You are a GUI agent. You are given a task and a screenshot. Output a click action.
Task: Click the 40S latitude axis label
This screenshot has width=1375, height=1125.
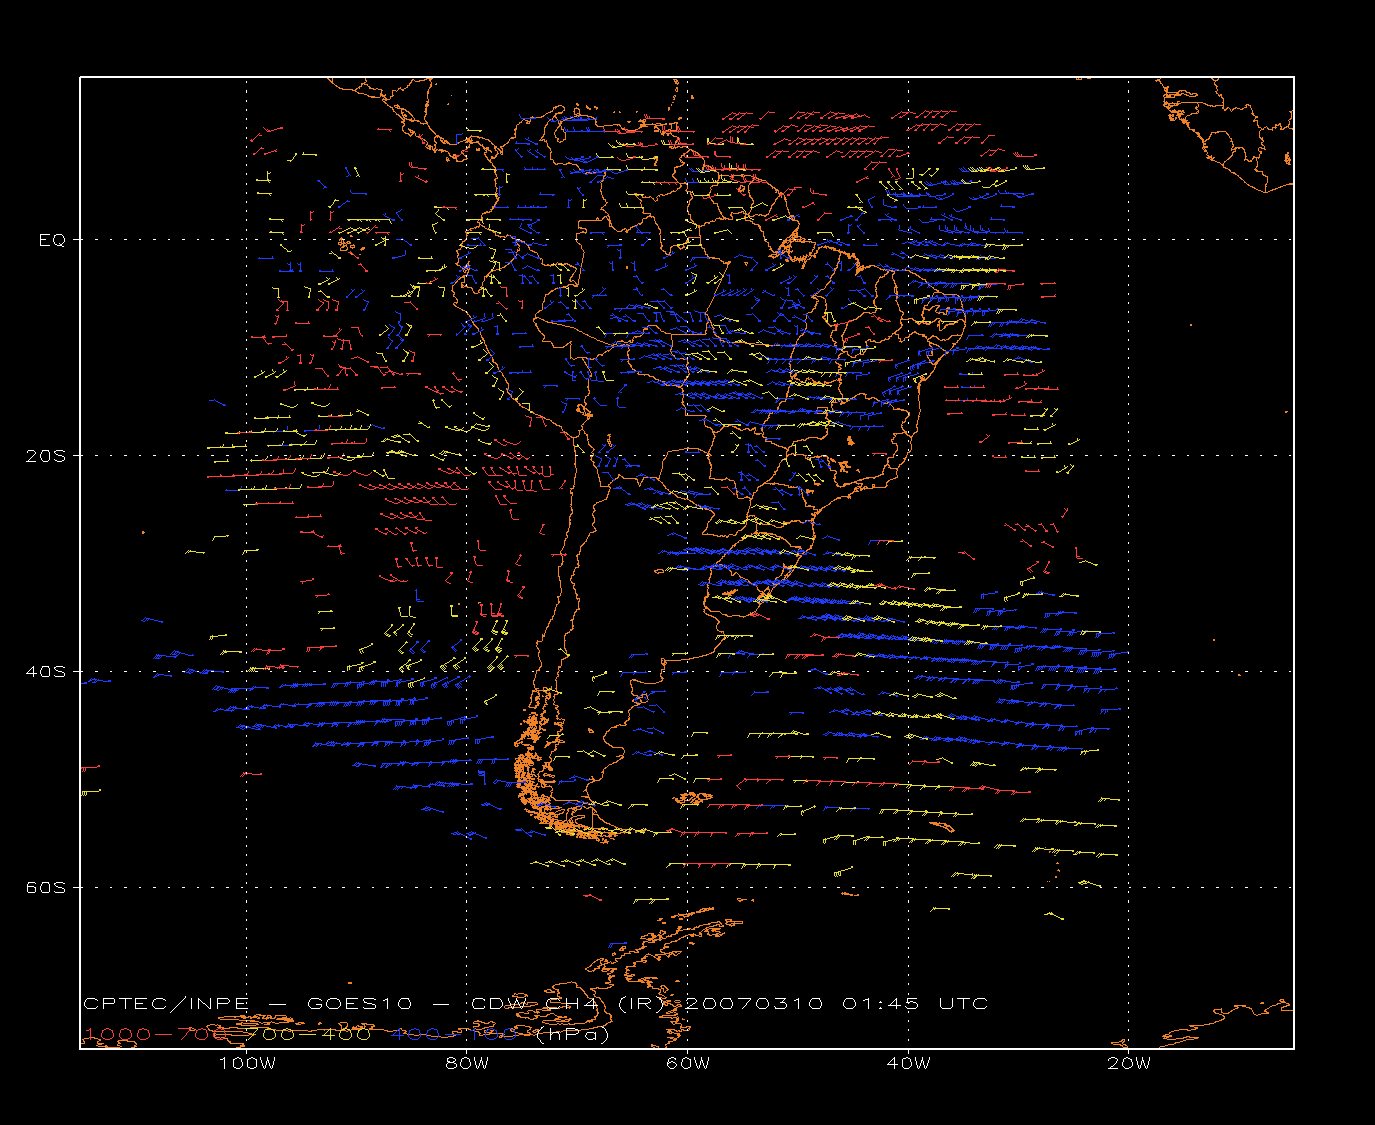point(45,671)
